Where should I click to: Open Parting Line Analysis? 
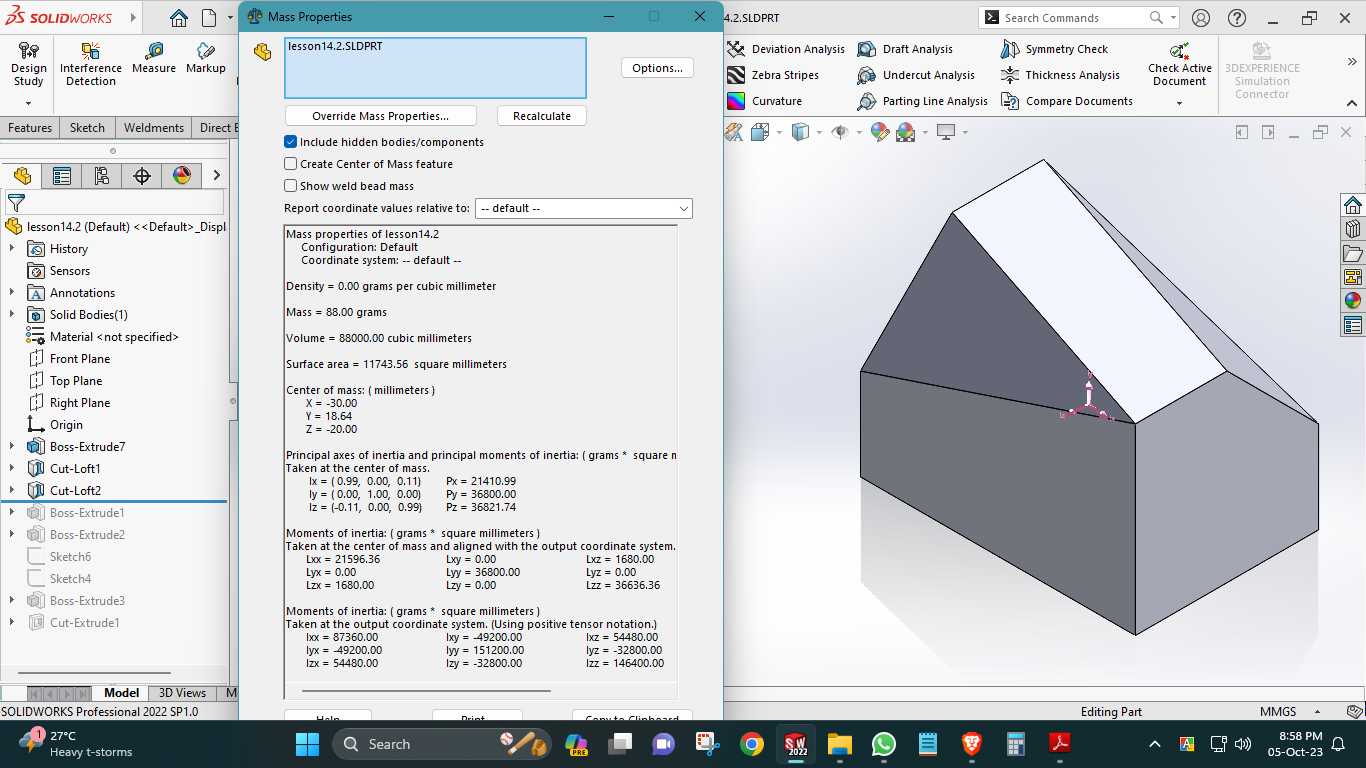point(922,101)
